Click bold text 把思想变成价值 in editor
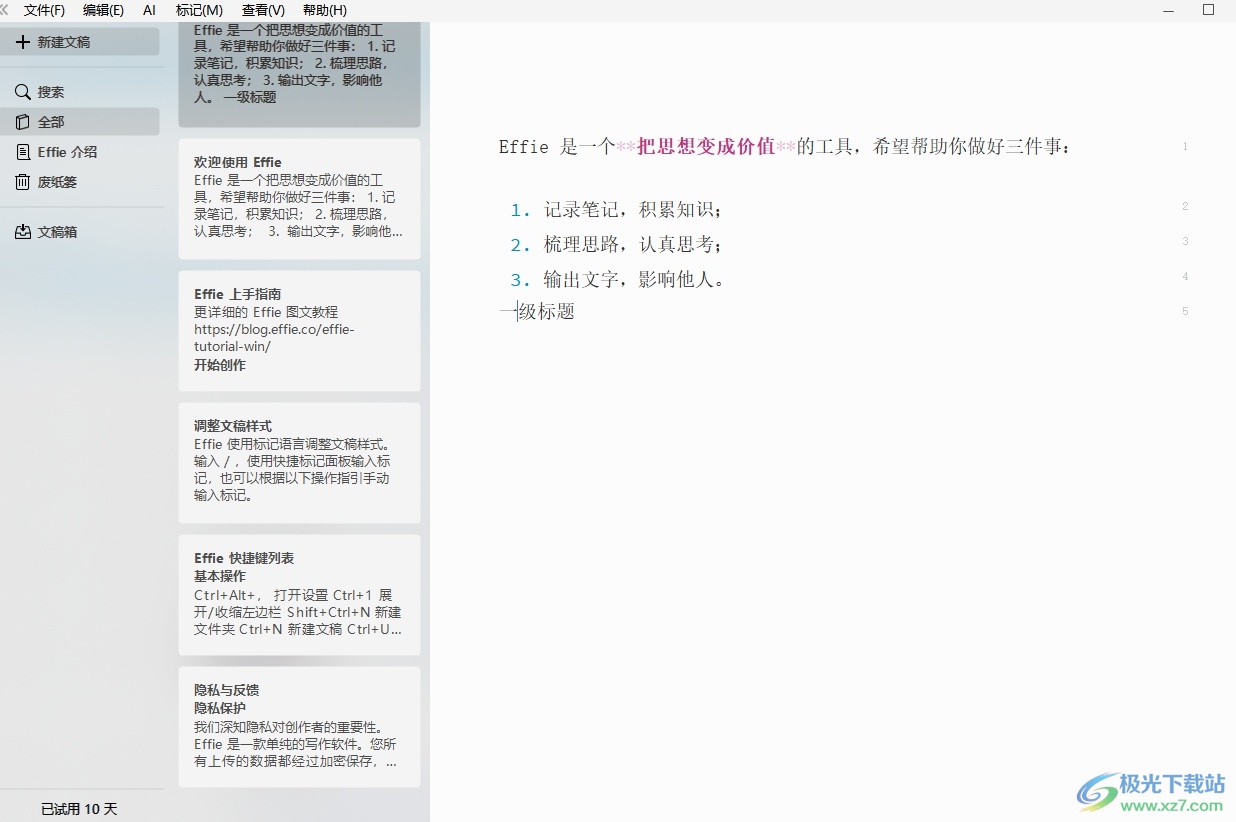1236x822 pixels. pos(706,147)
